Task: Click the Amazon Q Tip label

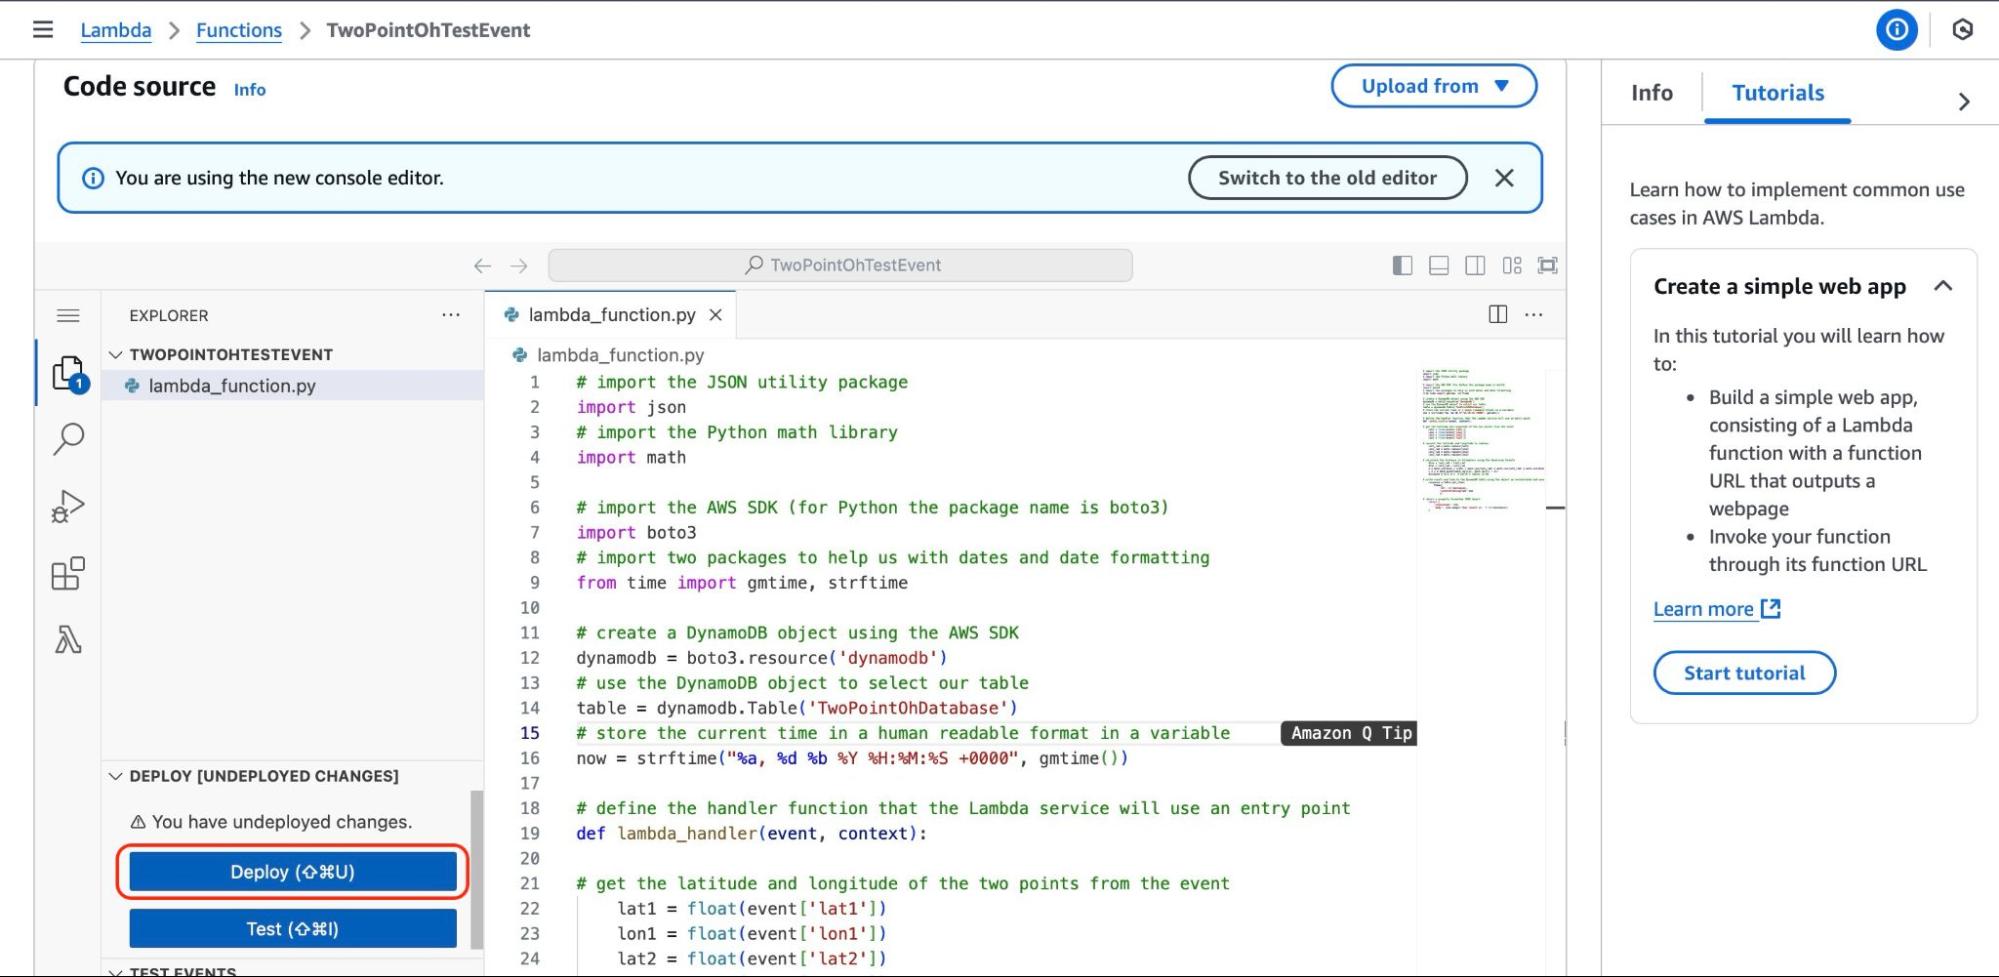Action: 1349,734
